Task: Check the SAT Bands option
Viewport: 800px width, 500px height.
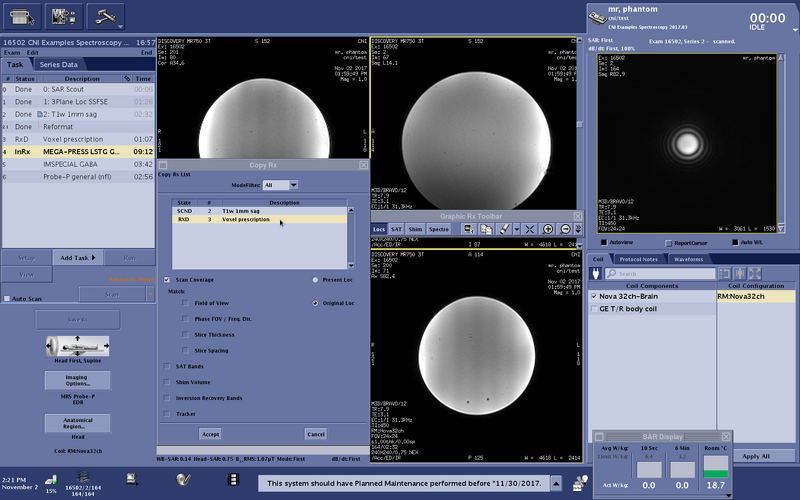Action: pyautogui.click(x=167, y=366)
